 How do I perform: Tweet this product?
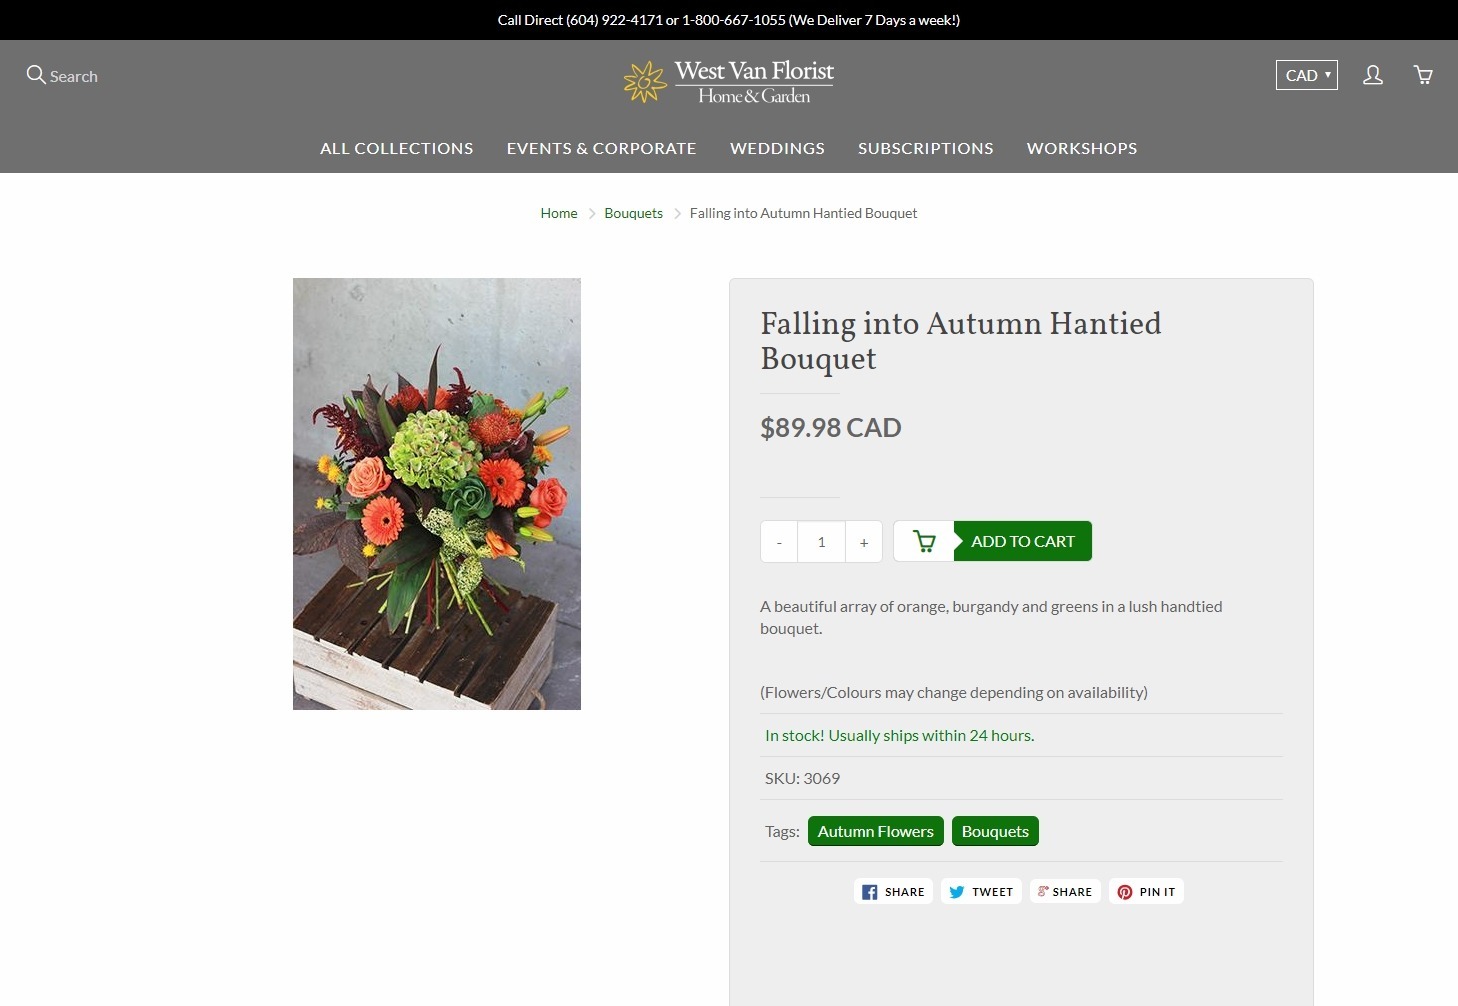[981, 891]
